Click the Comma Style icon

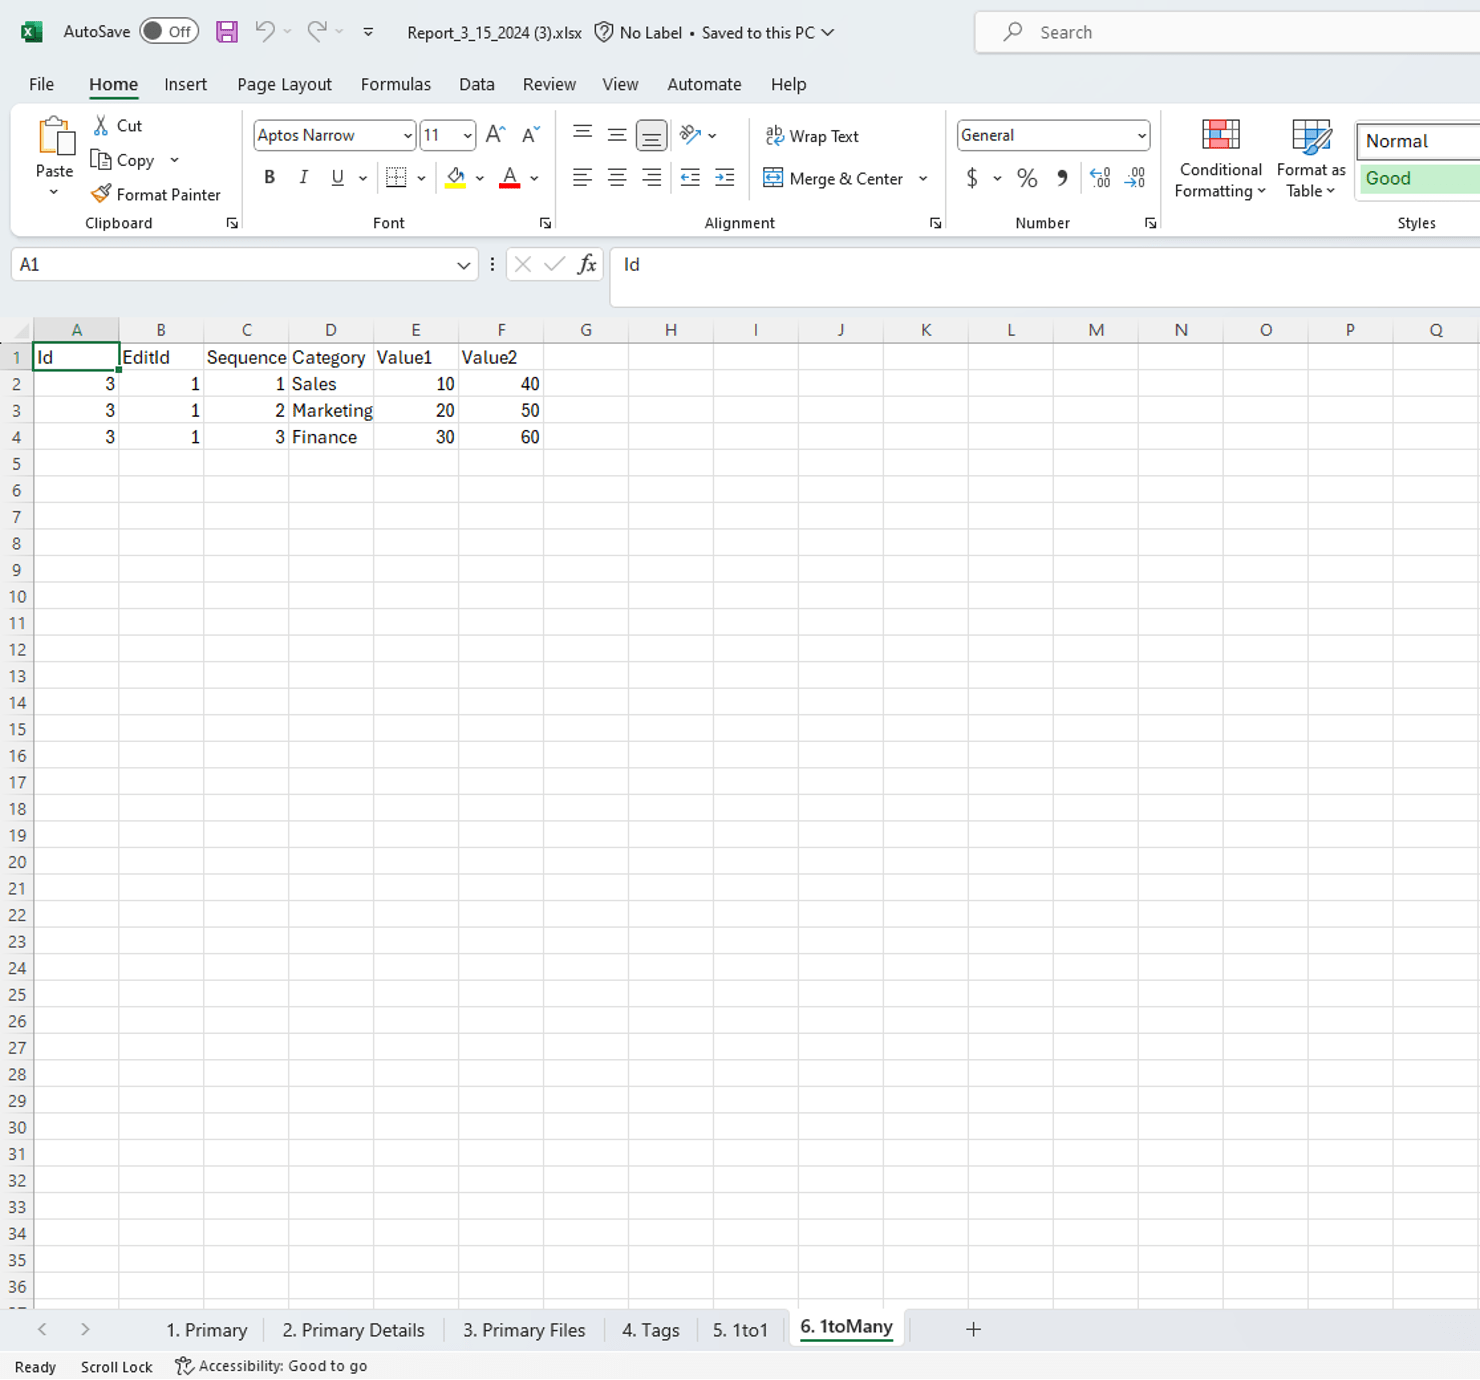[x=1062, y=178]
